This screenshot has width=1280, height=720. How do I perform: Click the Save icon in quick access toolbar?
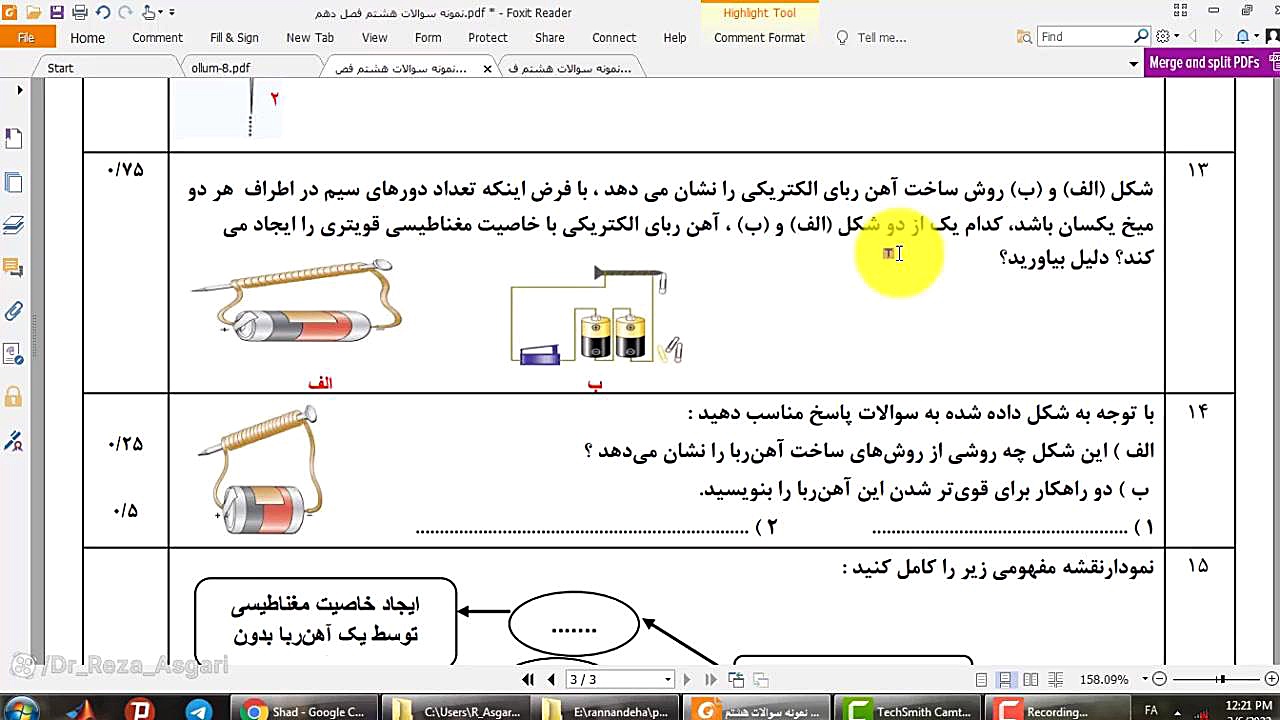pos(56,13)
